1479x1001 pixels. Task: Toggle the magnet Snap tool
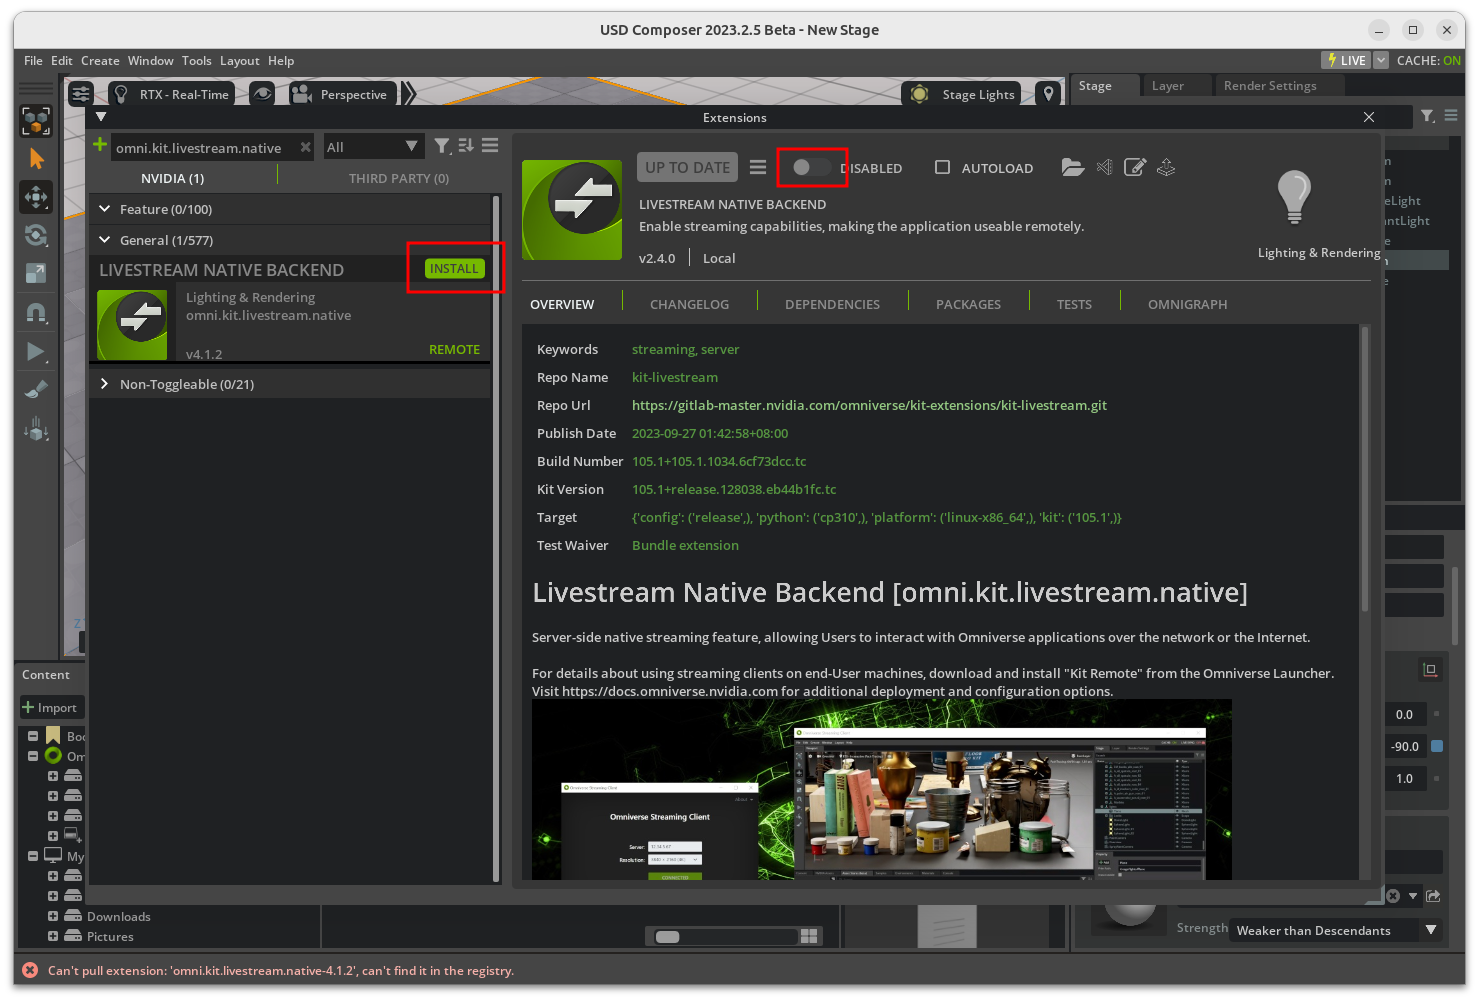[36, 313]
